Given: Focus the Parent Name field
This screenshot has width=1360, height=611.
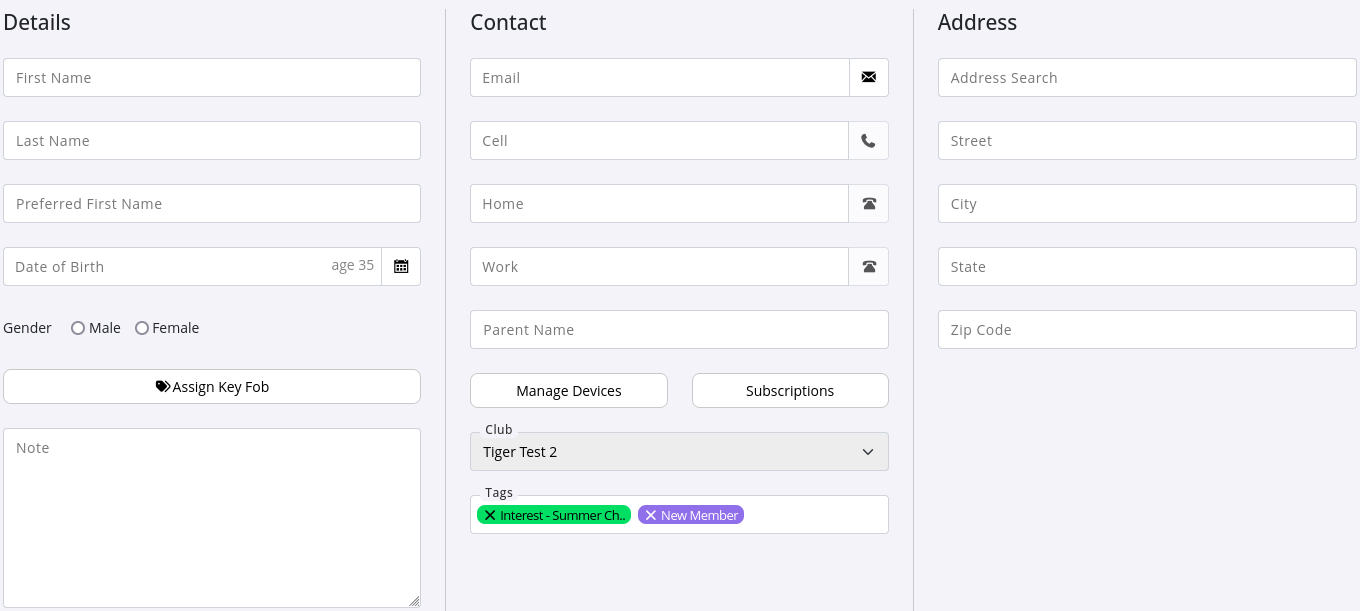Looking at the screenshot, I should (x=679, y=330).
